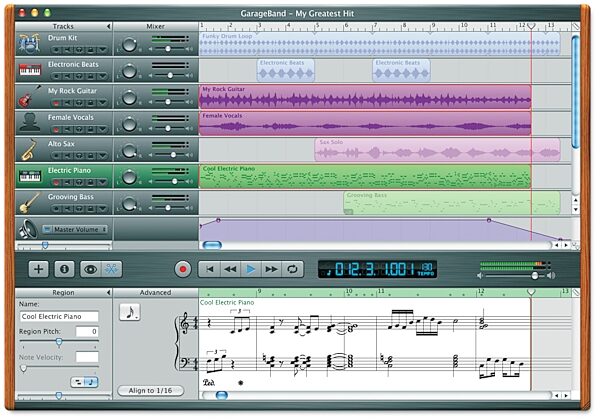Expand automation arrow on Female Vocals track
This screenshot has width=600, height=420.
click(x=103, y=129)
